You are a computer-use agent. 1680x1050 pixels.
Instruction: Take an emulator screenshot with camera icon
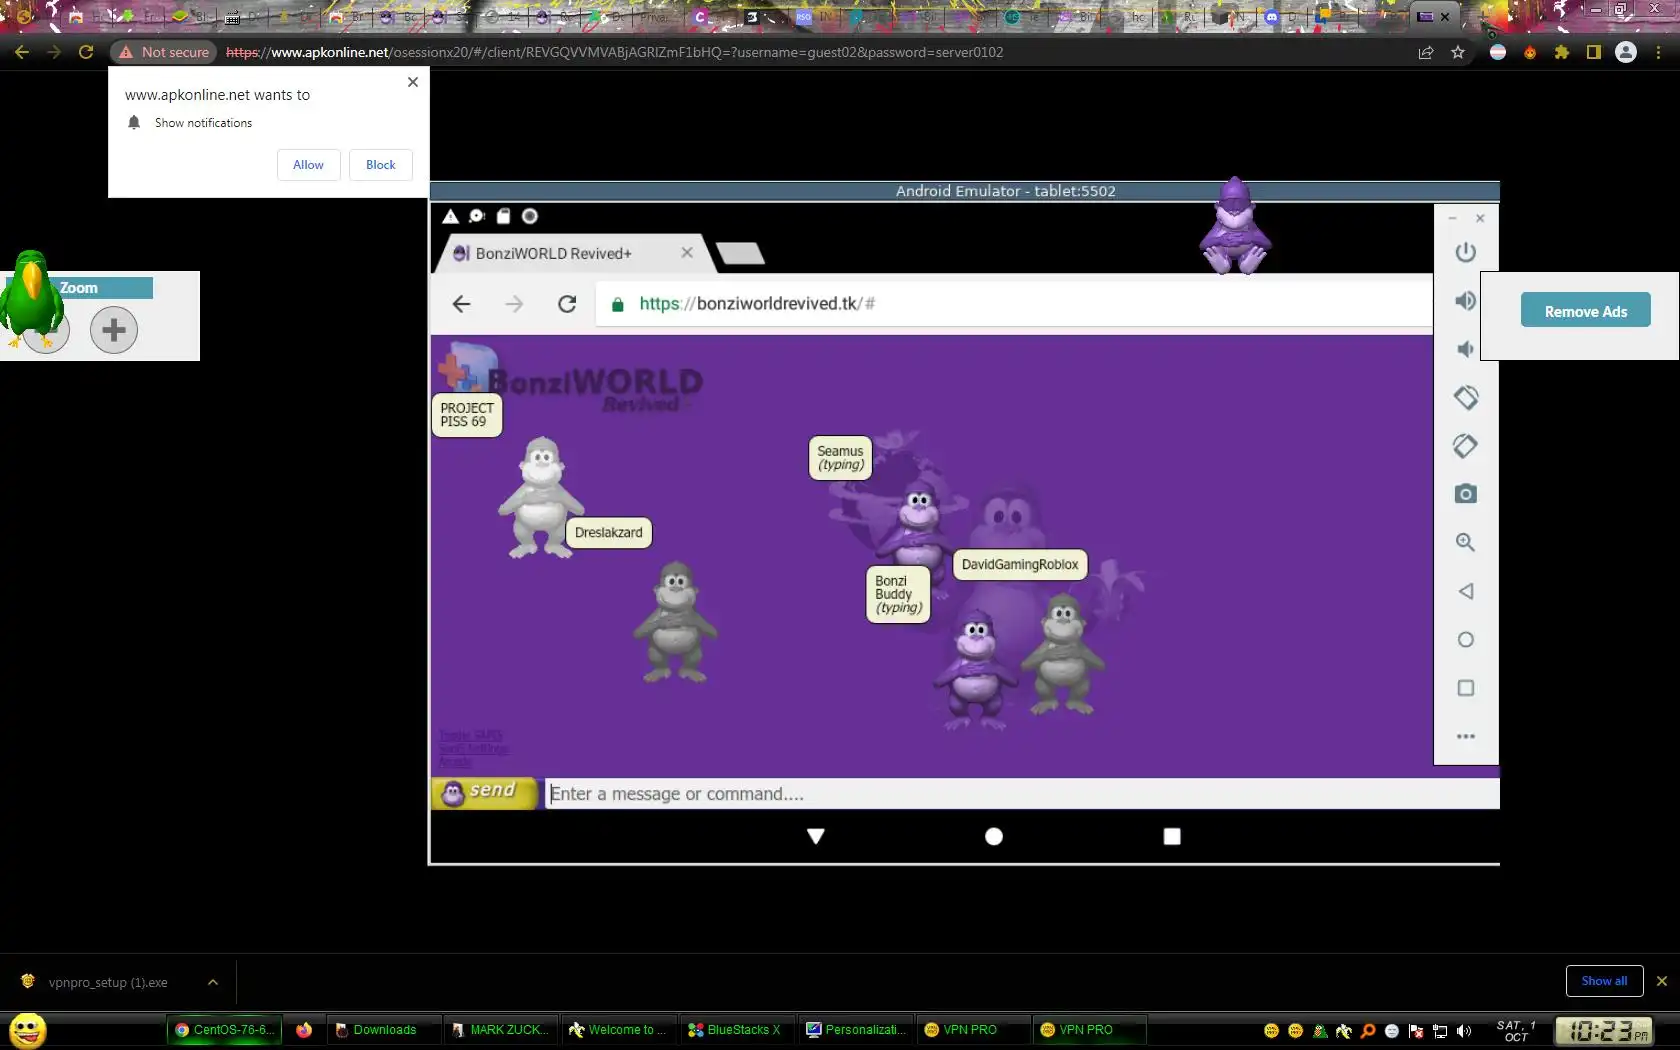click(1465, 494)
